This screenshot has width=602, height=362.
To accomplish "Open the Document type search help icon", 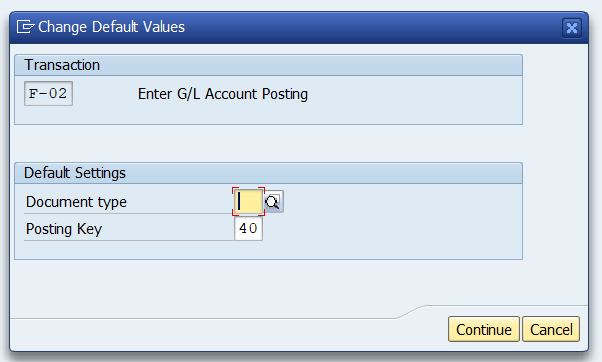I will (x=274, y=202).
